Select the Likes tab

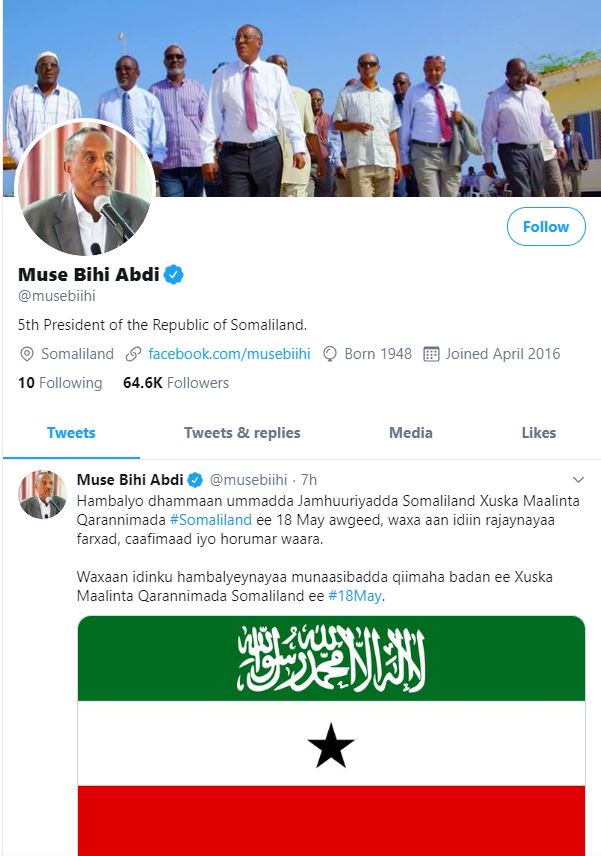[x=538, y=433]
